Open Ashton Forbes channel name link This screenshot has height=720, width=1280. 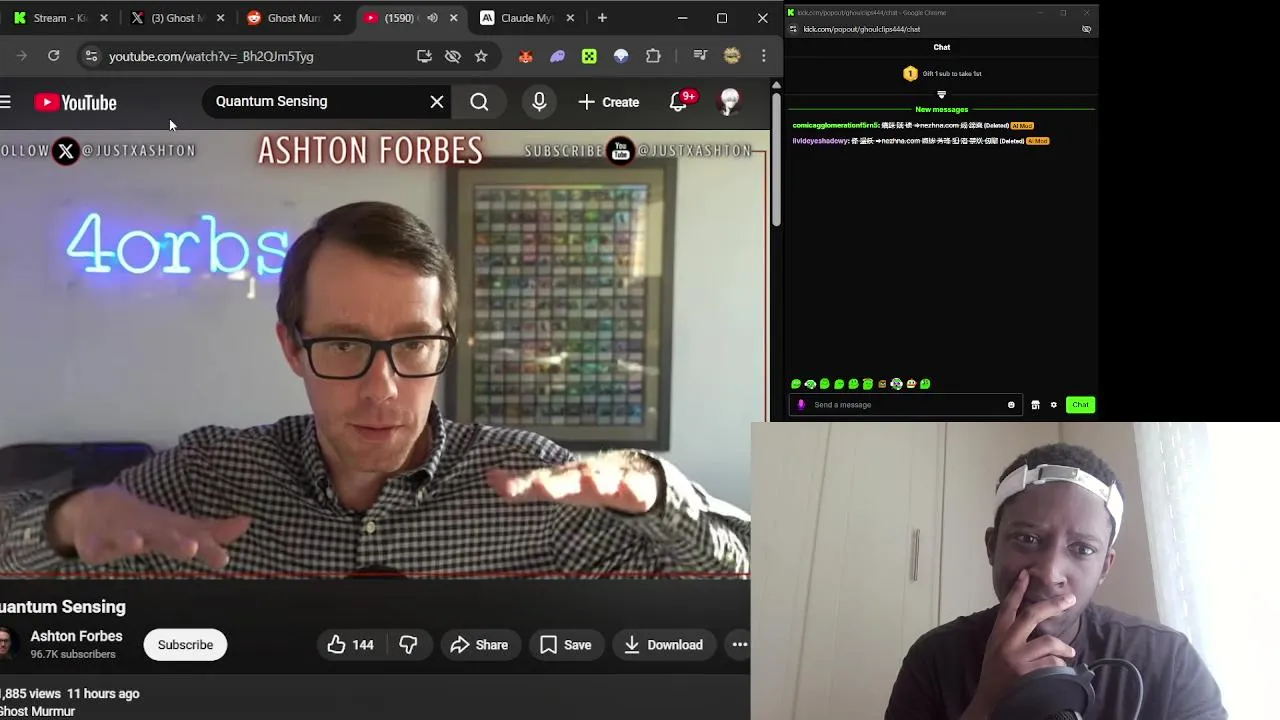[76, 636]
